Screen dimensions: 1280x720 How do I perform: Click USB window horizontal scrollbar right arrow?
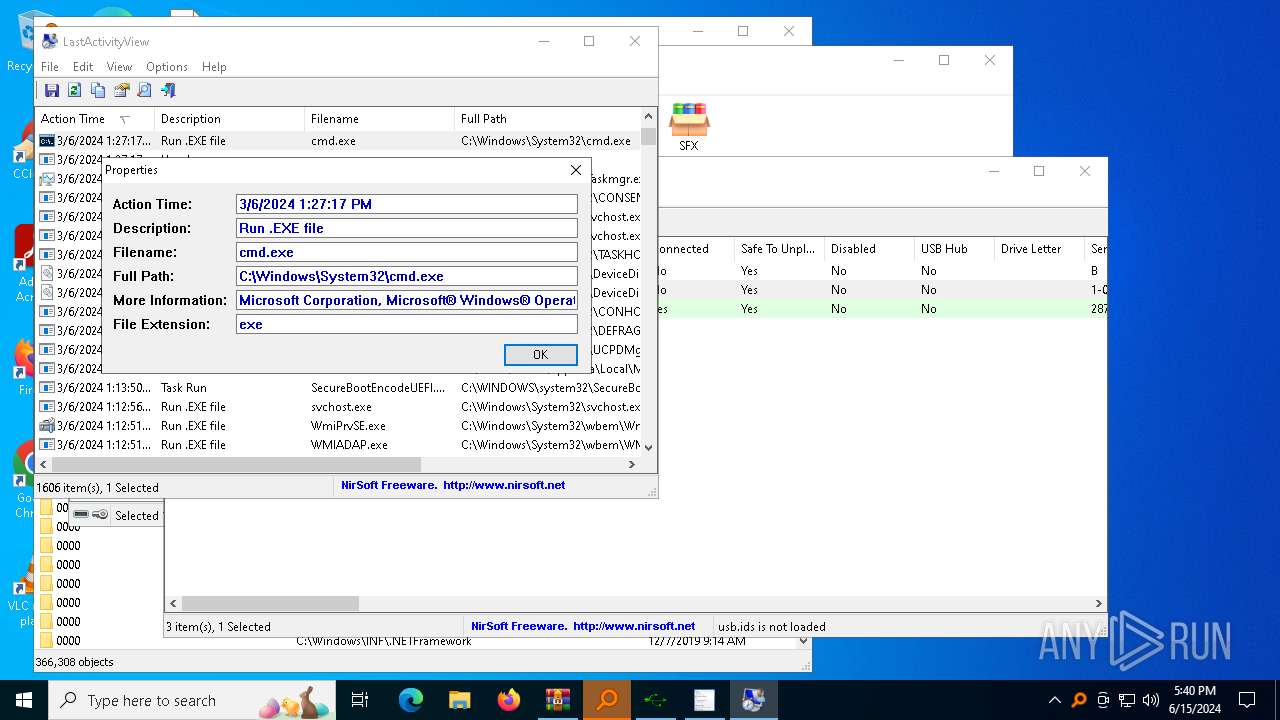1098,604
